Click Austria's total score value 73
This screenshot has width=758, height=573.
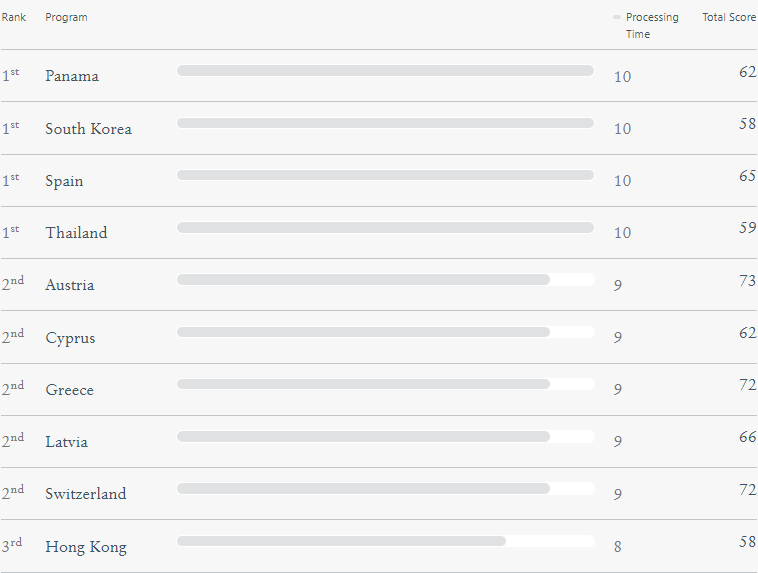pyautogui.click(x=747, y=280)
